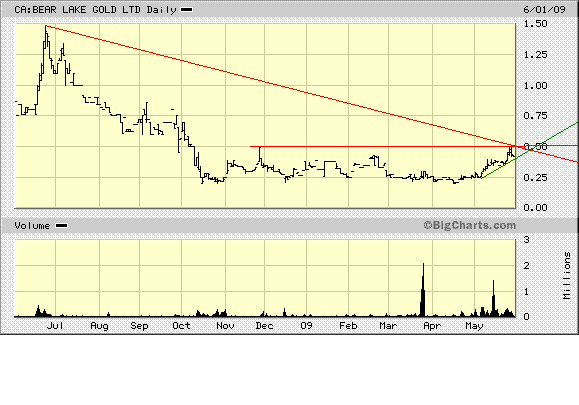Click the 'Mar' month label
This screenshot has width=579, height=405.
pyautogui.click(x=388, y=326)
